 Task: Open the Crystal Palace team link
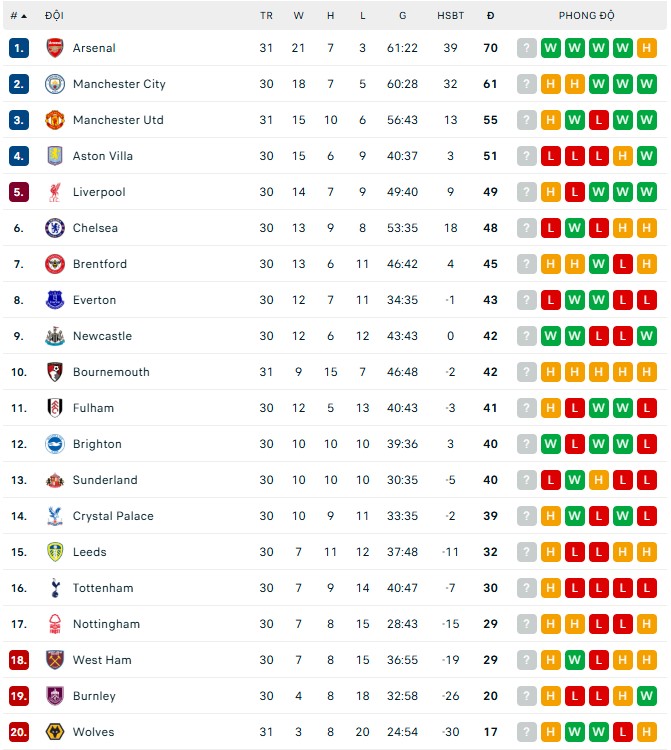(113, 516)
